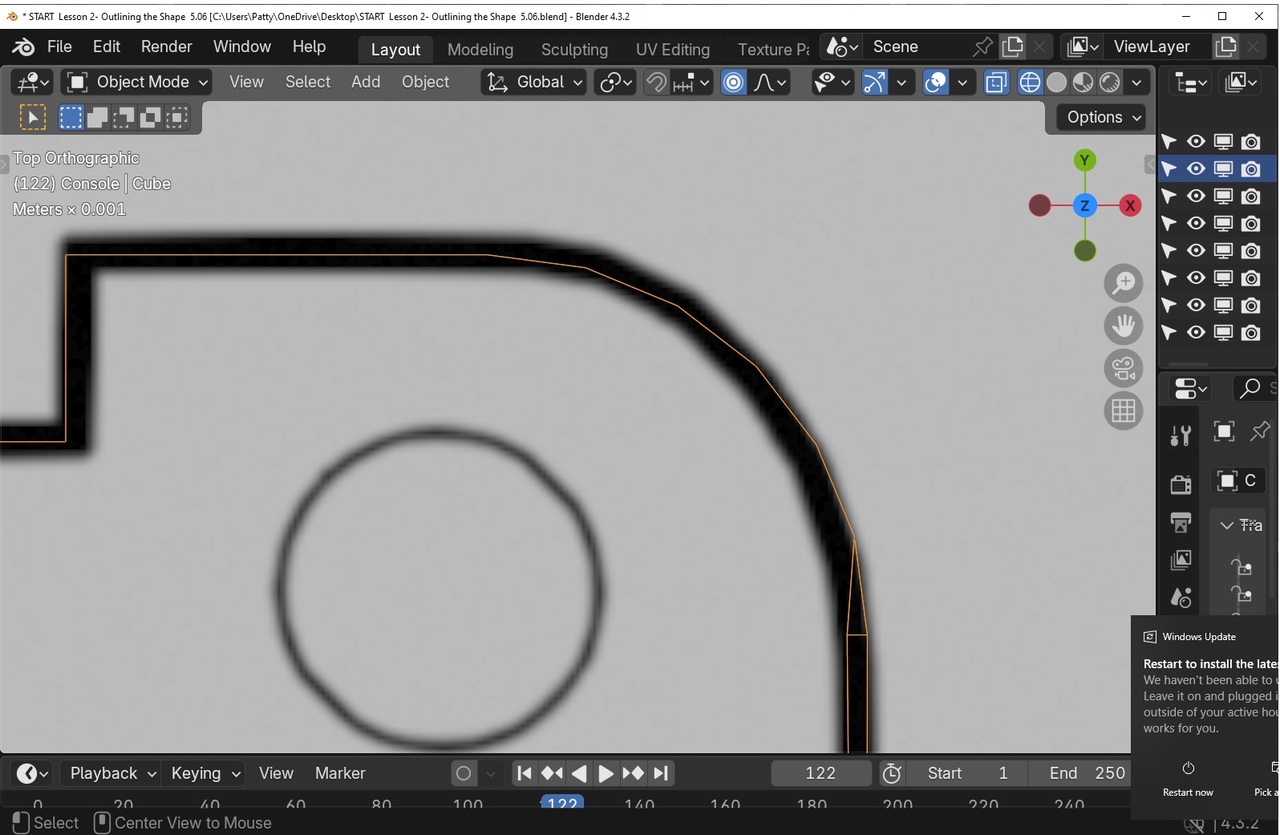Hide the highlighted outliner row's eye icon
The image size is (1280, 835).
click(x=1196, y=169)
